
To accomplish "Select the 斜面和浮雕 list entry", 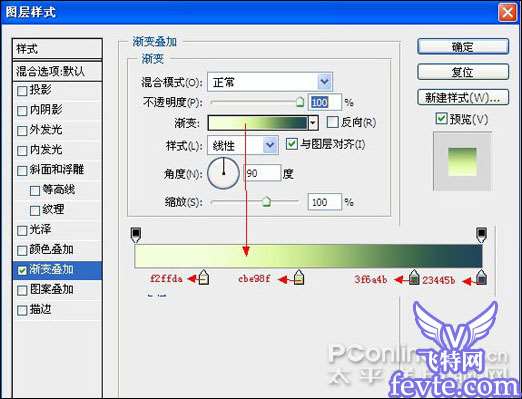I will pos(57,170).
